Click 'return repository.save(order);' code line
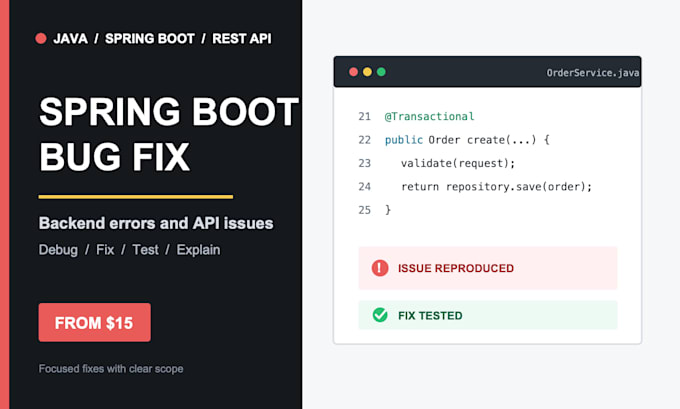This screenshot has width=680, height=409. [x=497, y=187]
